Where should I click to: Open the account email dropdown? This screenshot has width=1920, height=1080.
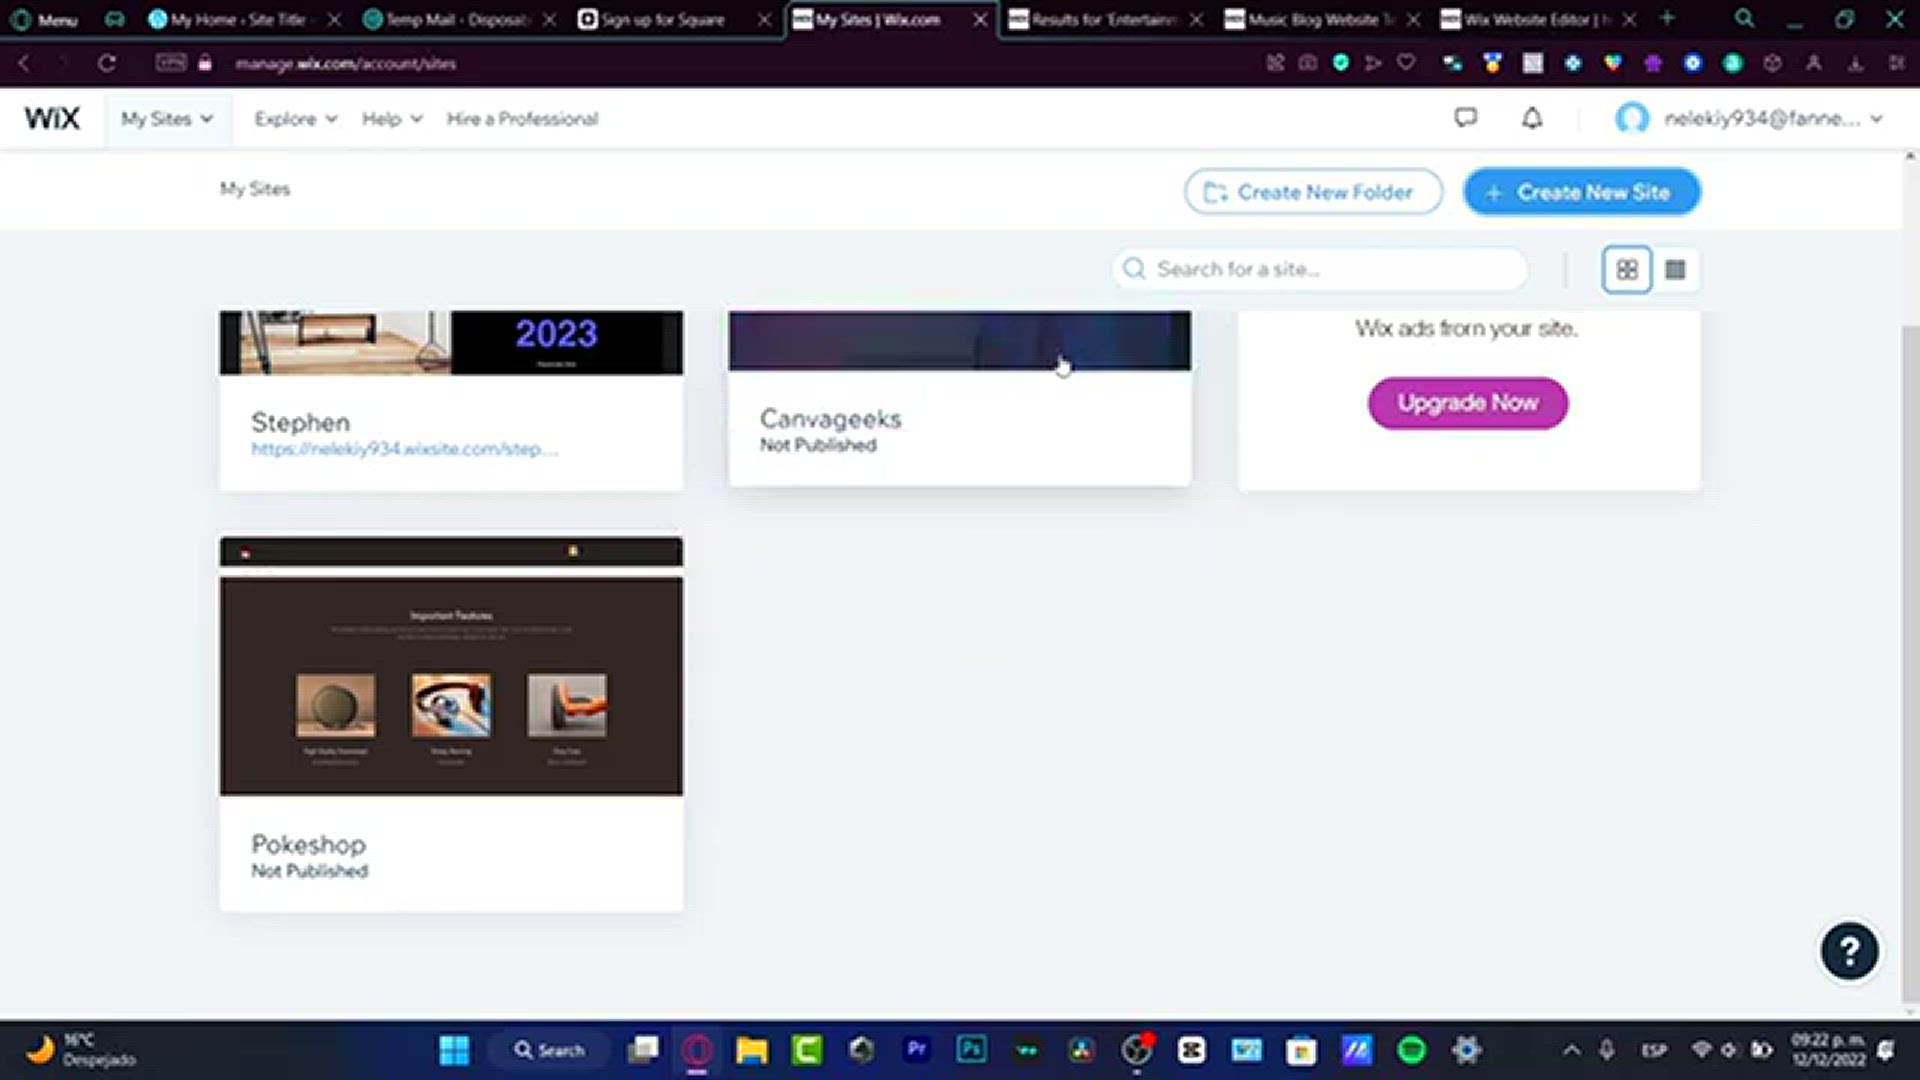tap(1772, 118)
